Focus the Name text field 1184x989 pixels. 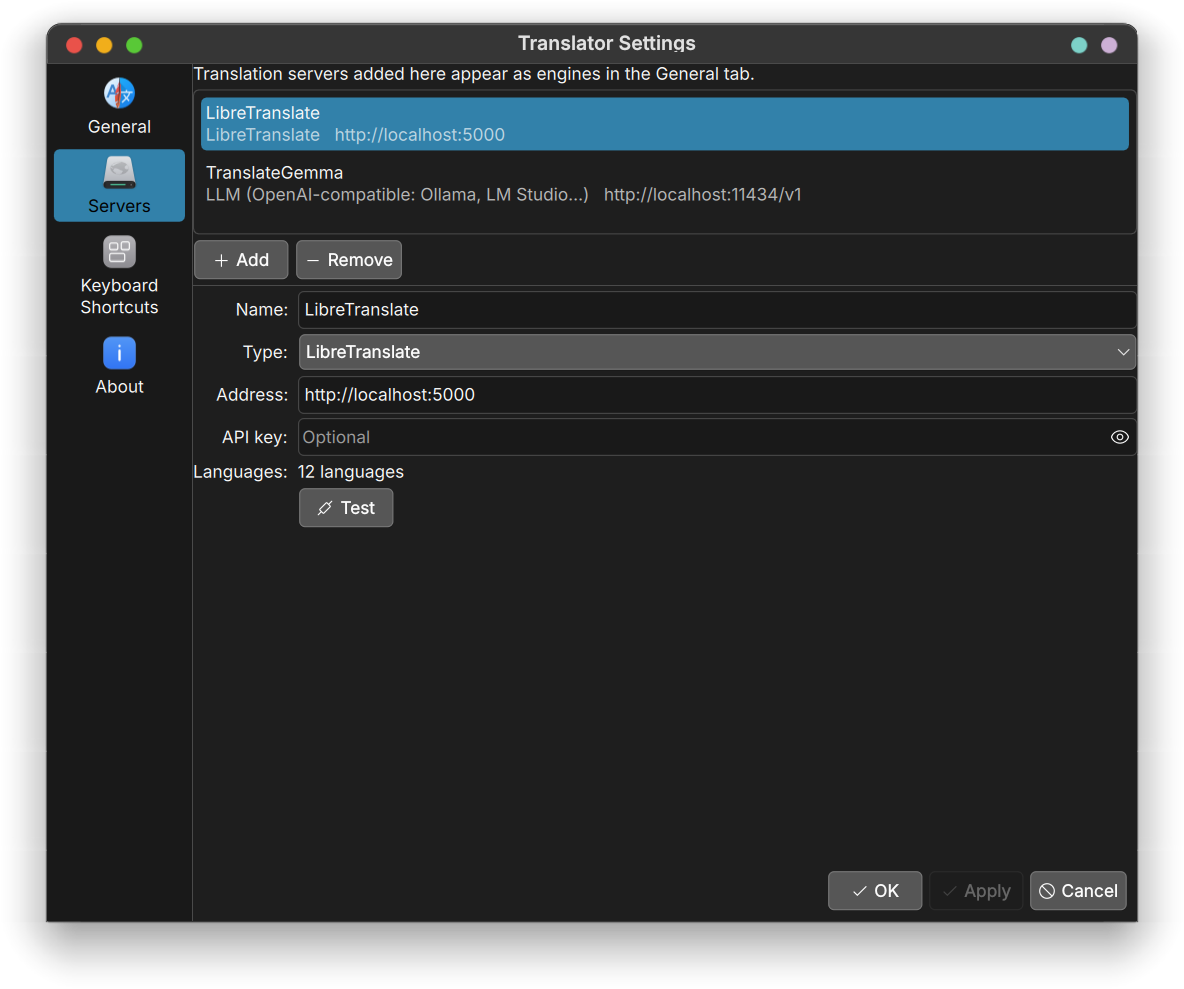tap(717, 310)
